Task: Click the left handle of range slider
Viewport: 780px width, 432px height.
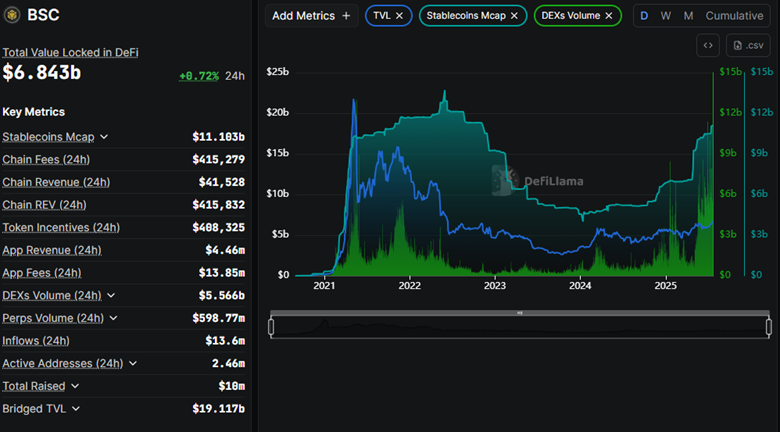Action: click(271, 327)
